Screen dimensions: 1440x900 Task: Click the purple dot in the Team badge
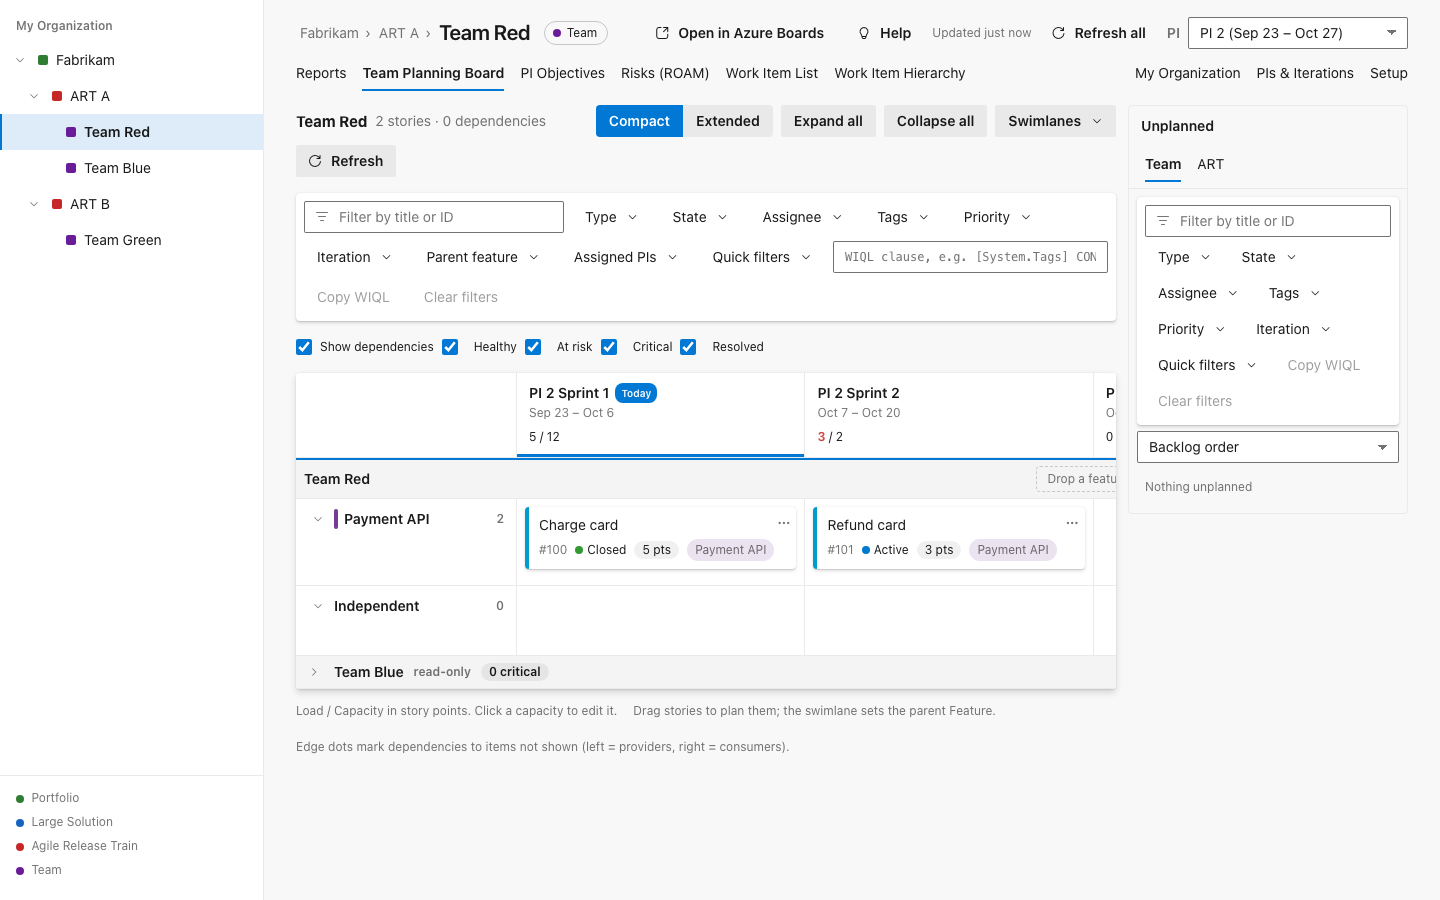557,33
